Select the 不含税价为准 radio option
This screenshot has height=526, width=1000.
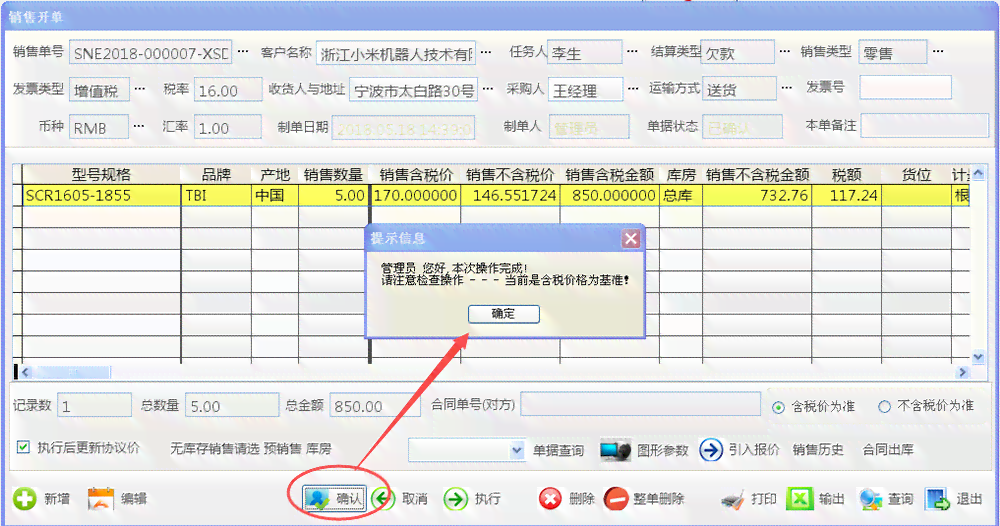884,406
